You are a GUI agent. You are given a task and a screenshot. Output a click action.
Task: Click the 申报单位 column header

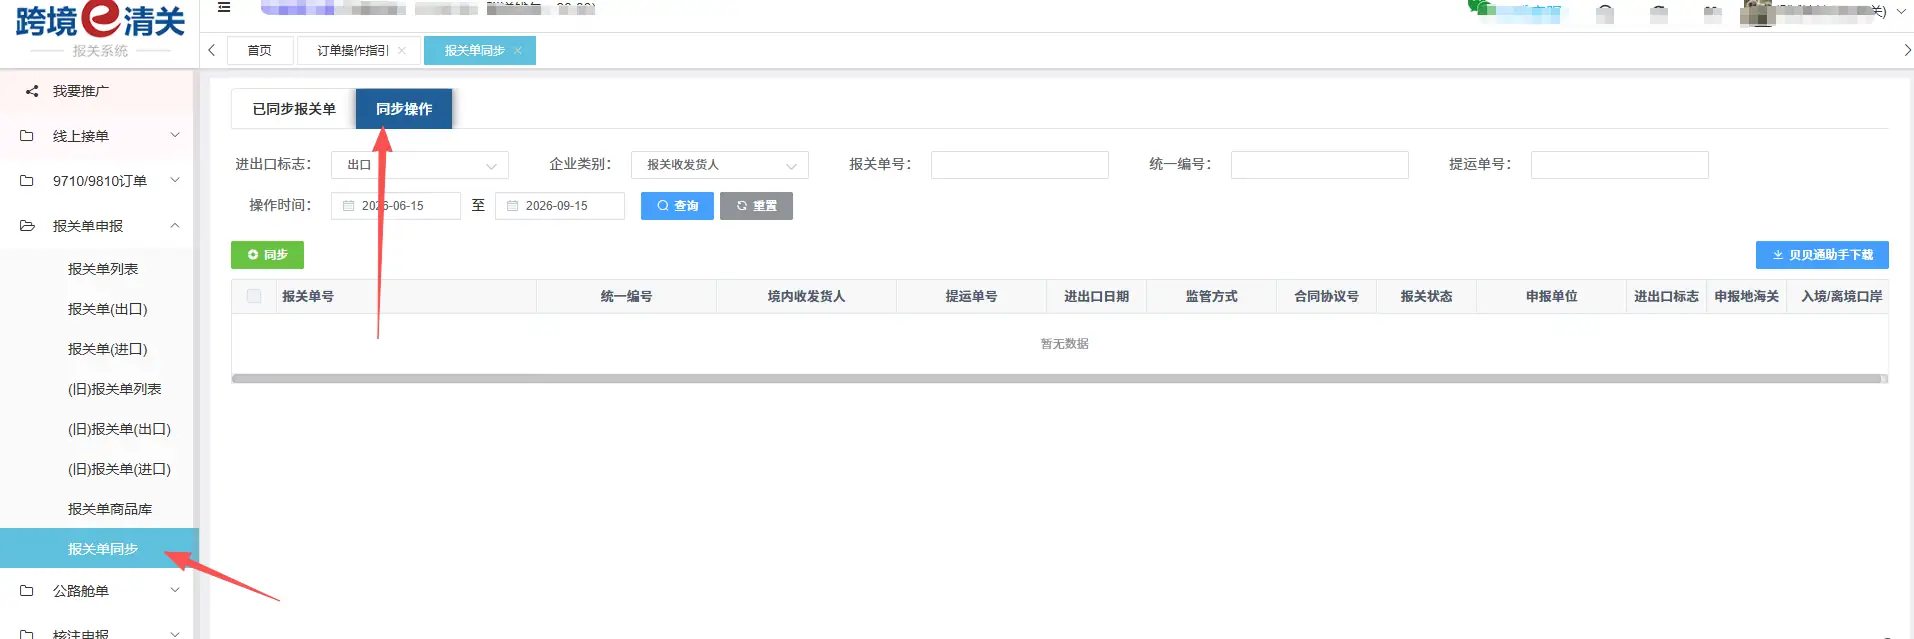1552,296
